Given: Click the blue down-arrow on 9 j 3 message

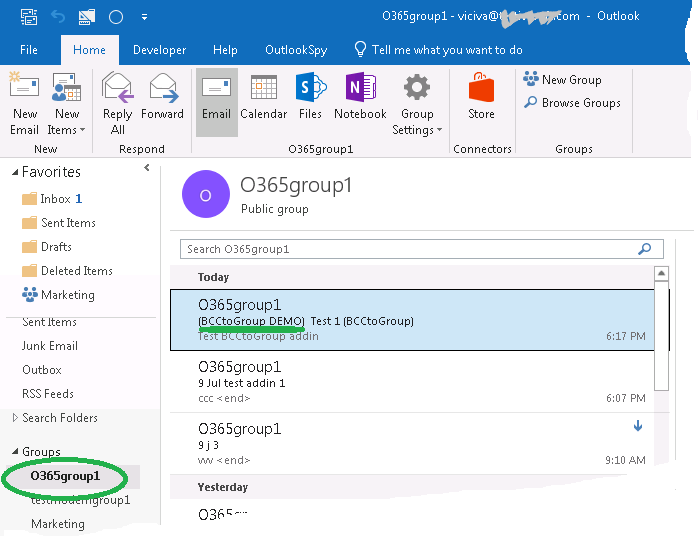Looking at the screenshot, I should (x=638, y=426).
